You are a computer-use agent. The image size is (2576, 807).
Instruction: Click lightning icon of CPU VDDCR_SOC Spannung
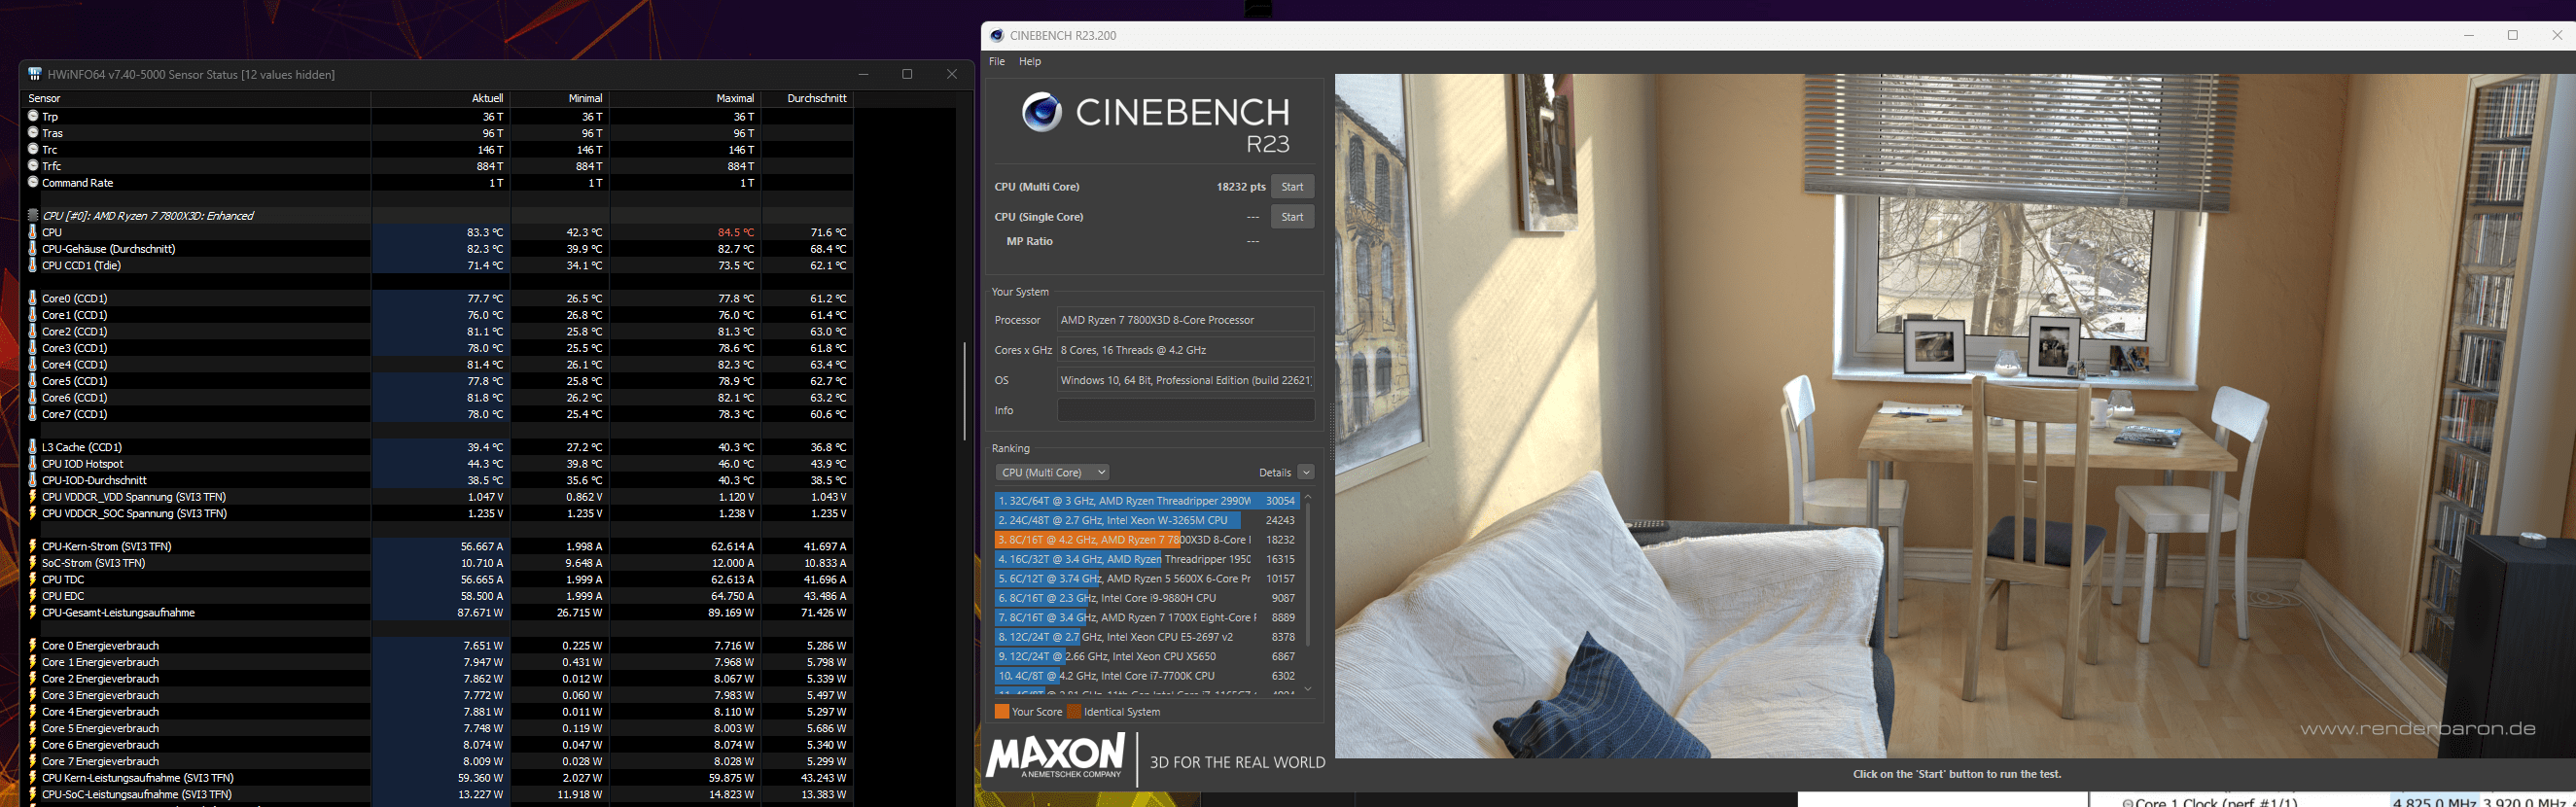click(33, 513)
